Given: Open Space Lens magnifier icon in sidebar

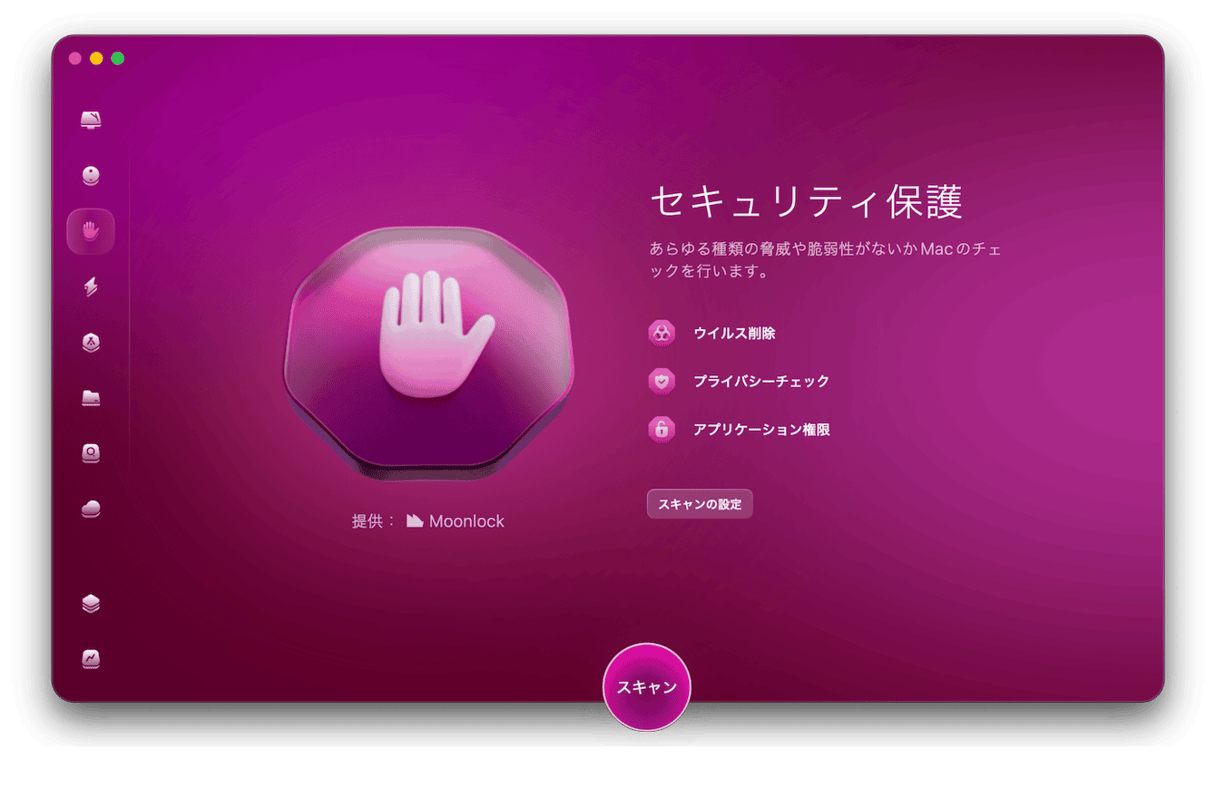Looking at the screenshot, I should click(91, 453).
